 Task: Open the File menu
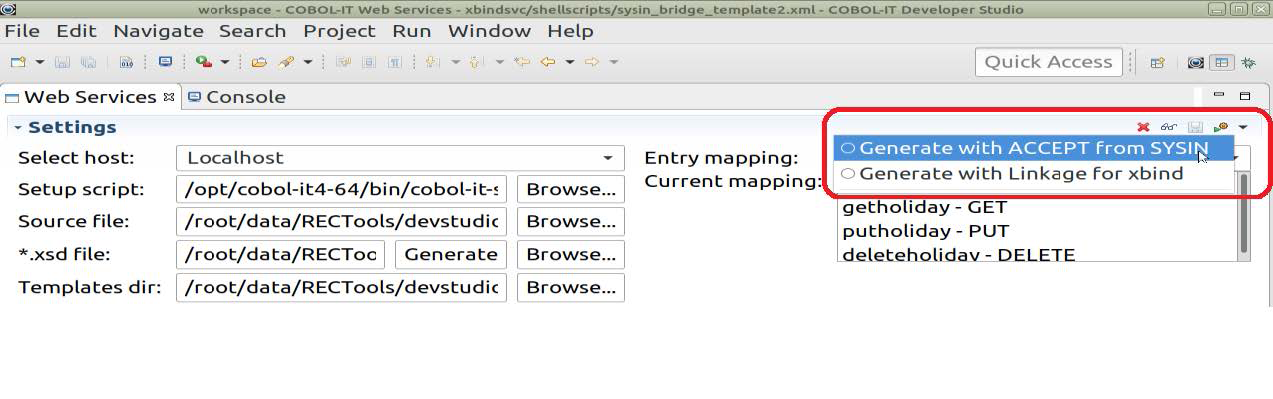point(22,31)
